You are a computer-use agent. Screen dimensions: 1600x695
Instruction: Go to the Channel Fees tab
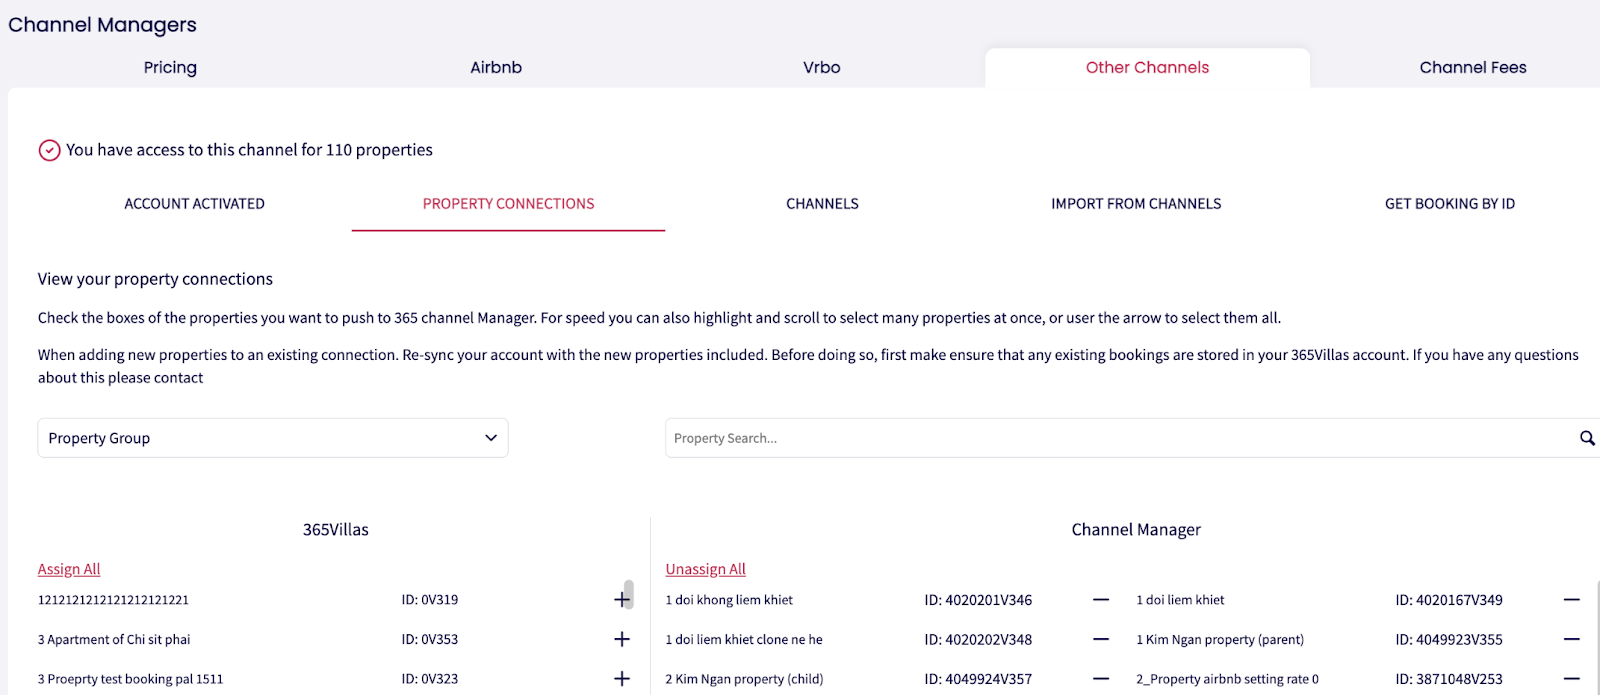(x=1472, y=68)
